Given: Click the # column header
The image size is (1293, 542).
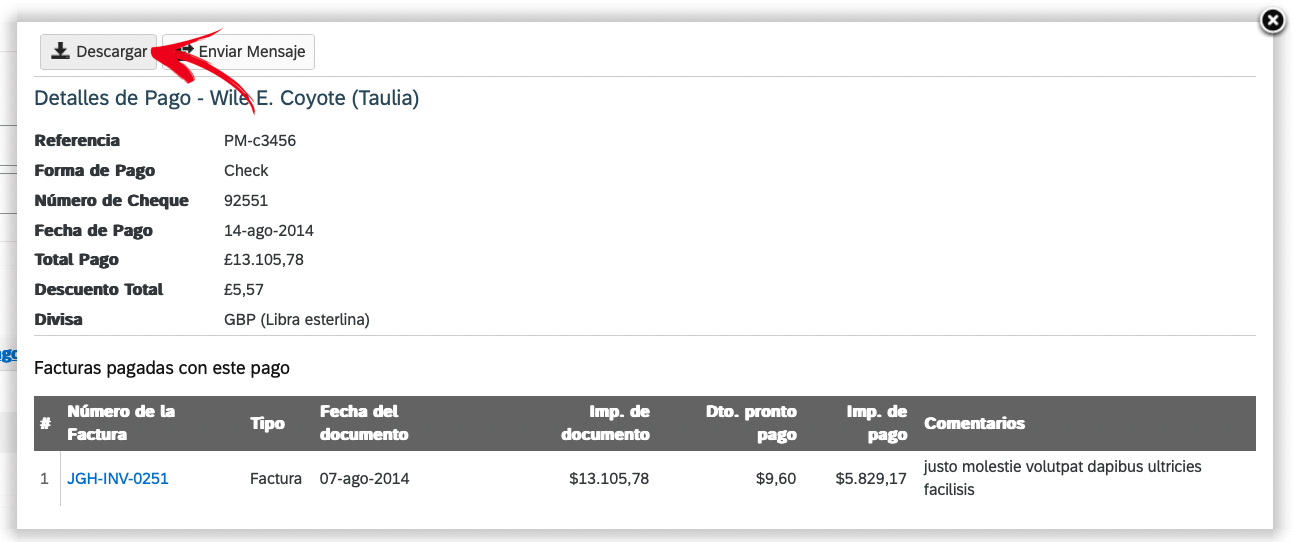Looking at the screenshot, I should [45, 423].
